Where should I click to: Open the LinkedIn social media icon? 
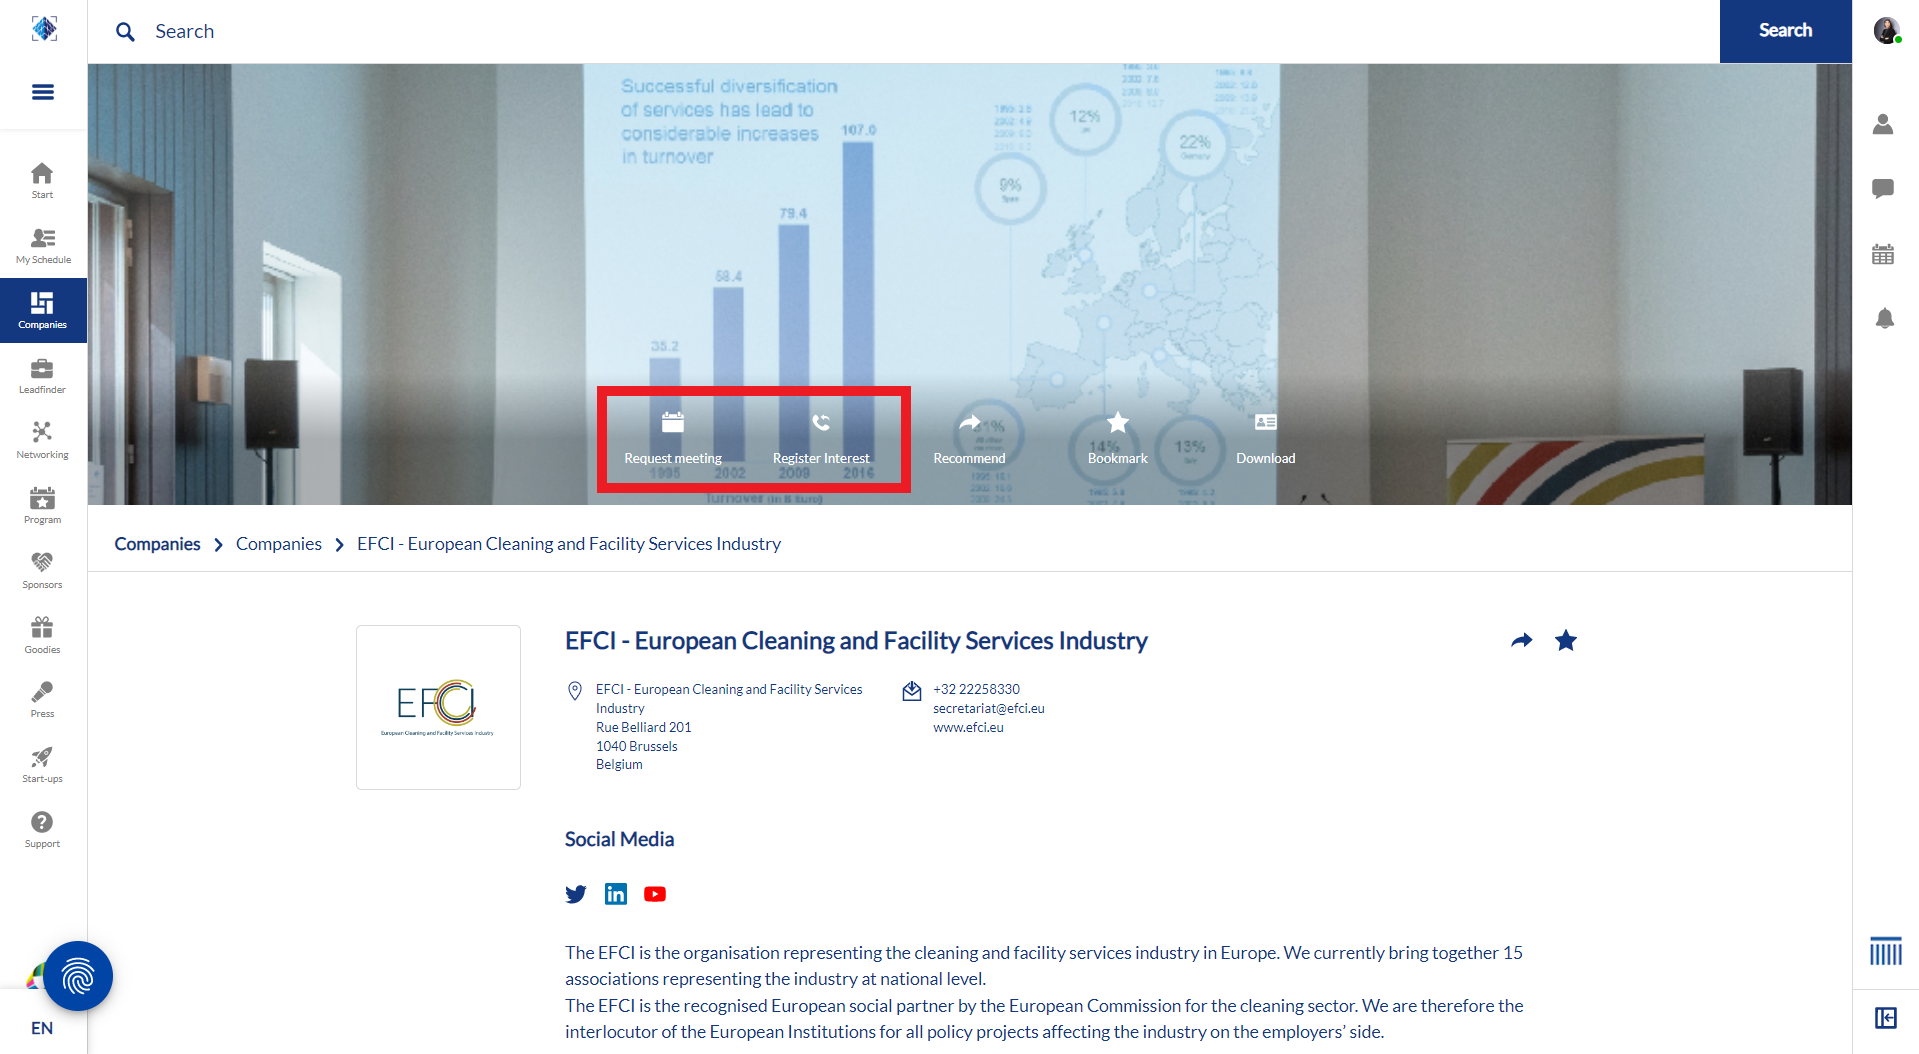tap(616, 894)
